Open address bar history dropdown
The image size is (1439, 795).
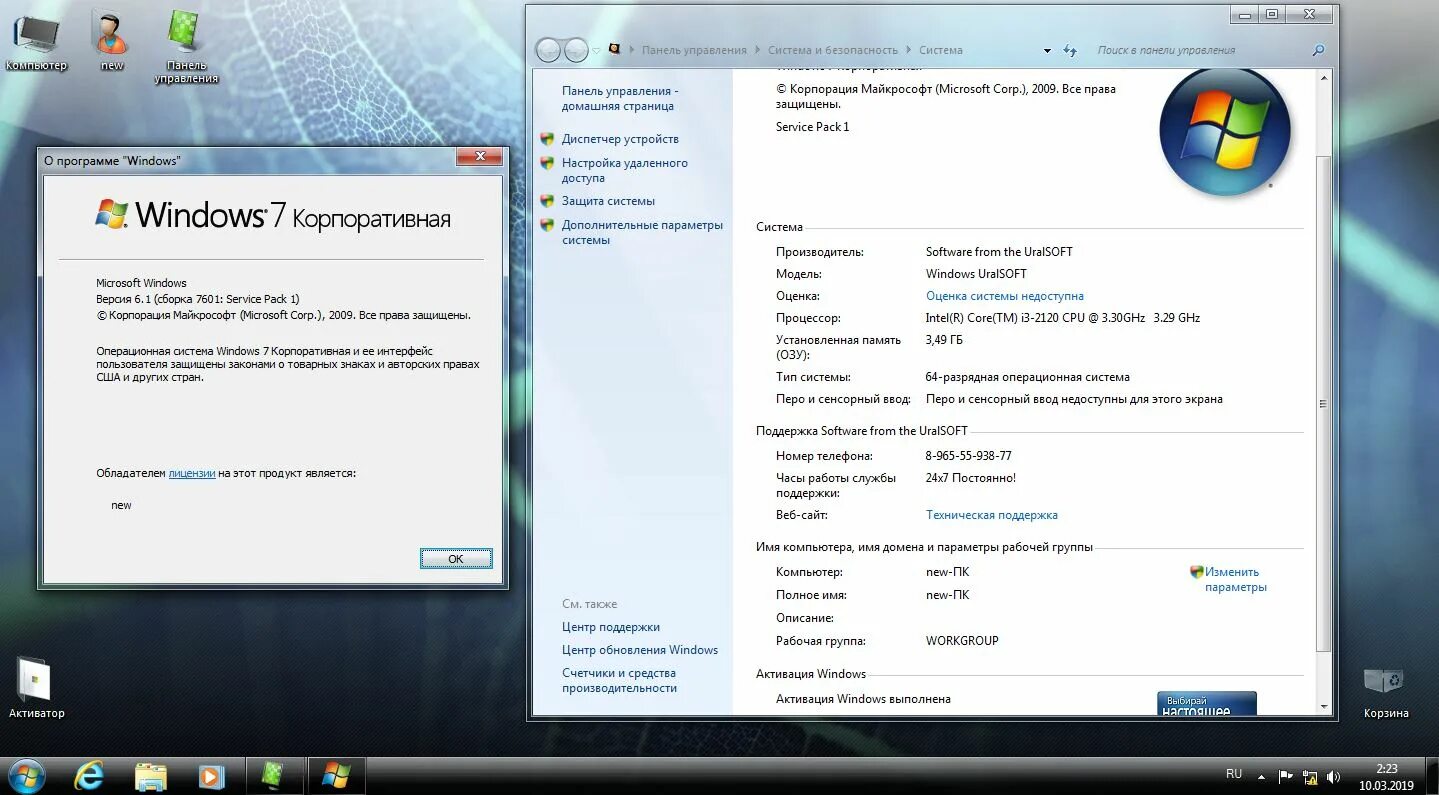coord(1047,50)
